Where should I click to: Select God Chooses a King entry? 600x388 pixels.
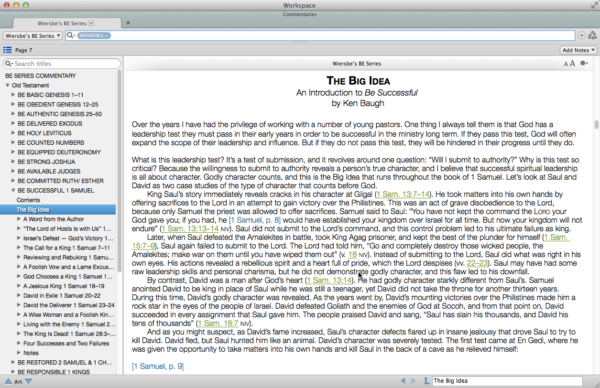click(x=67, y=277)
